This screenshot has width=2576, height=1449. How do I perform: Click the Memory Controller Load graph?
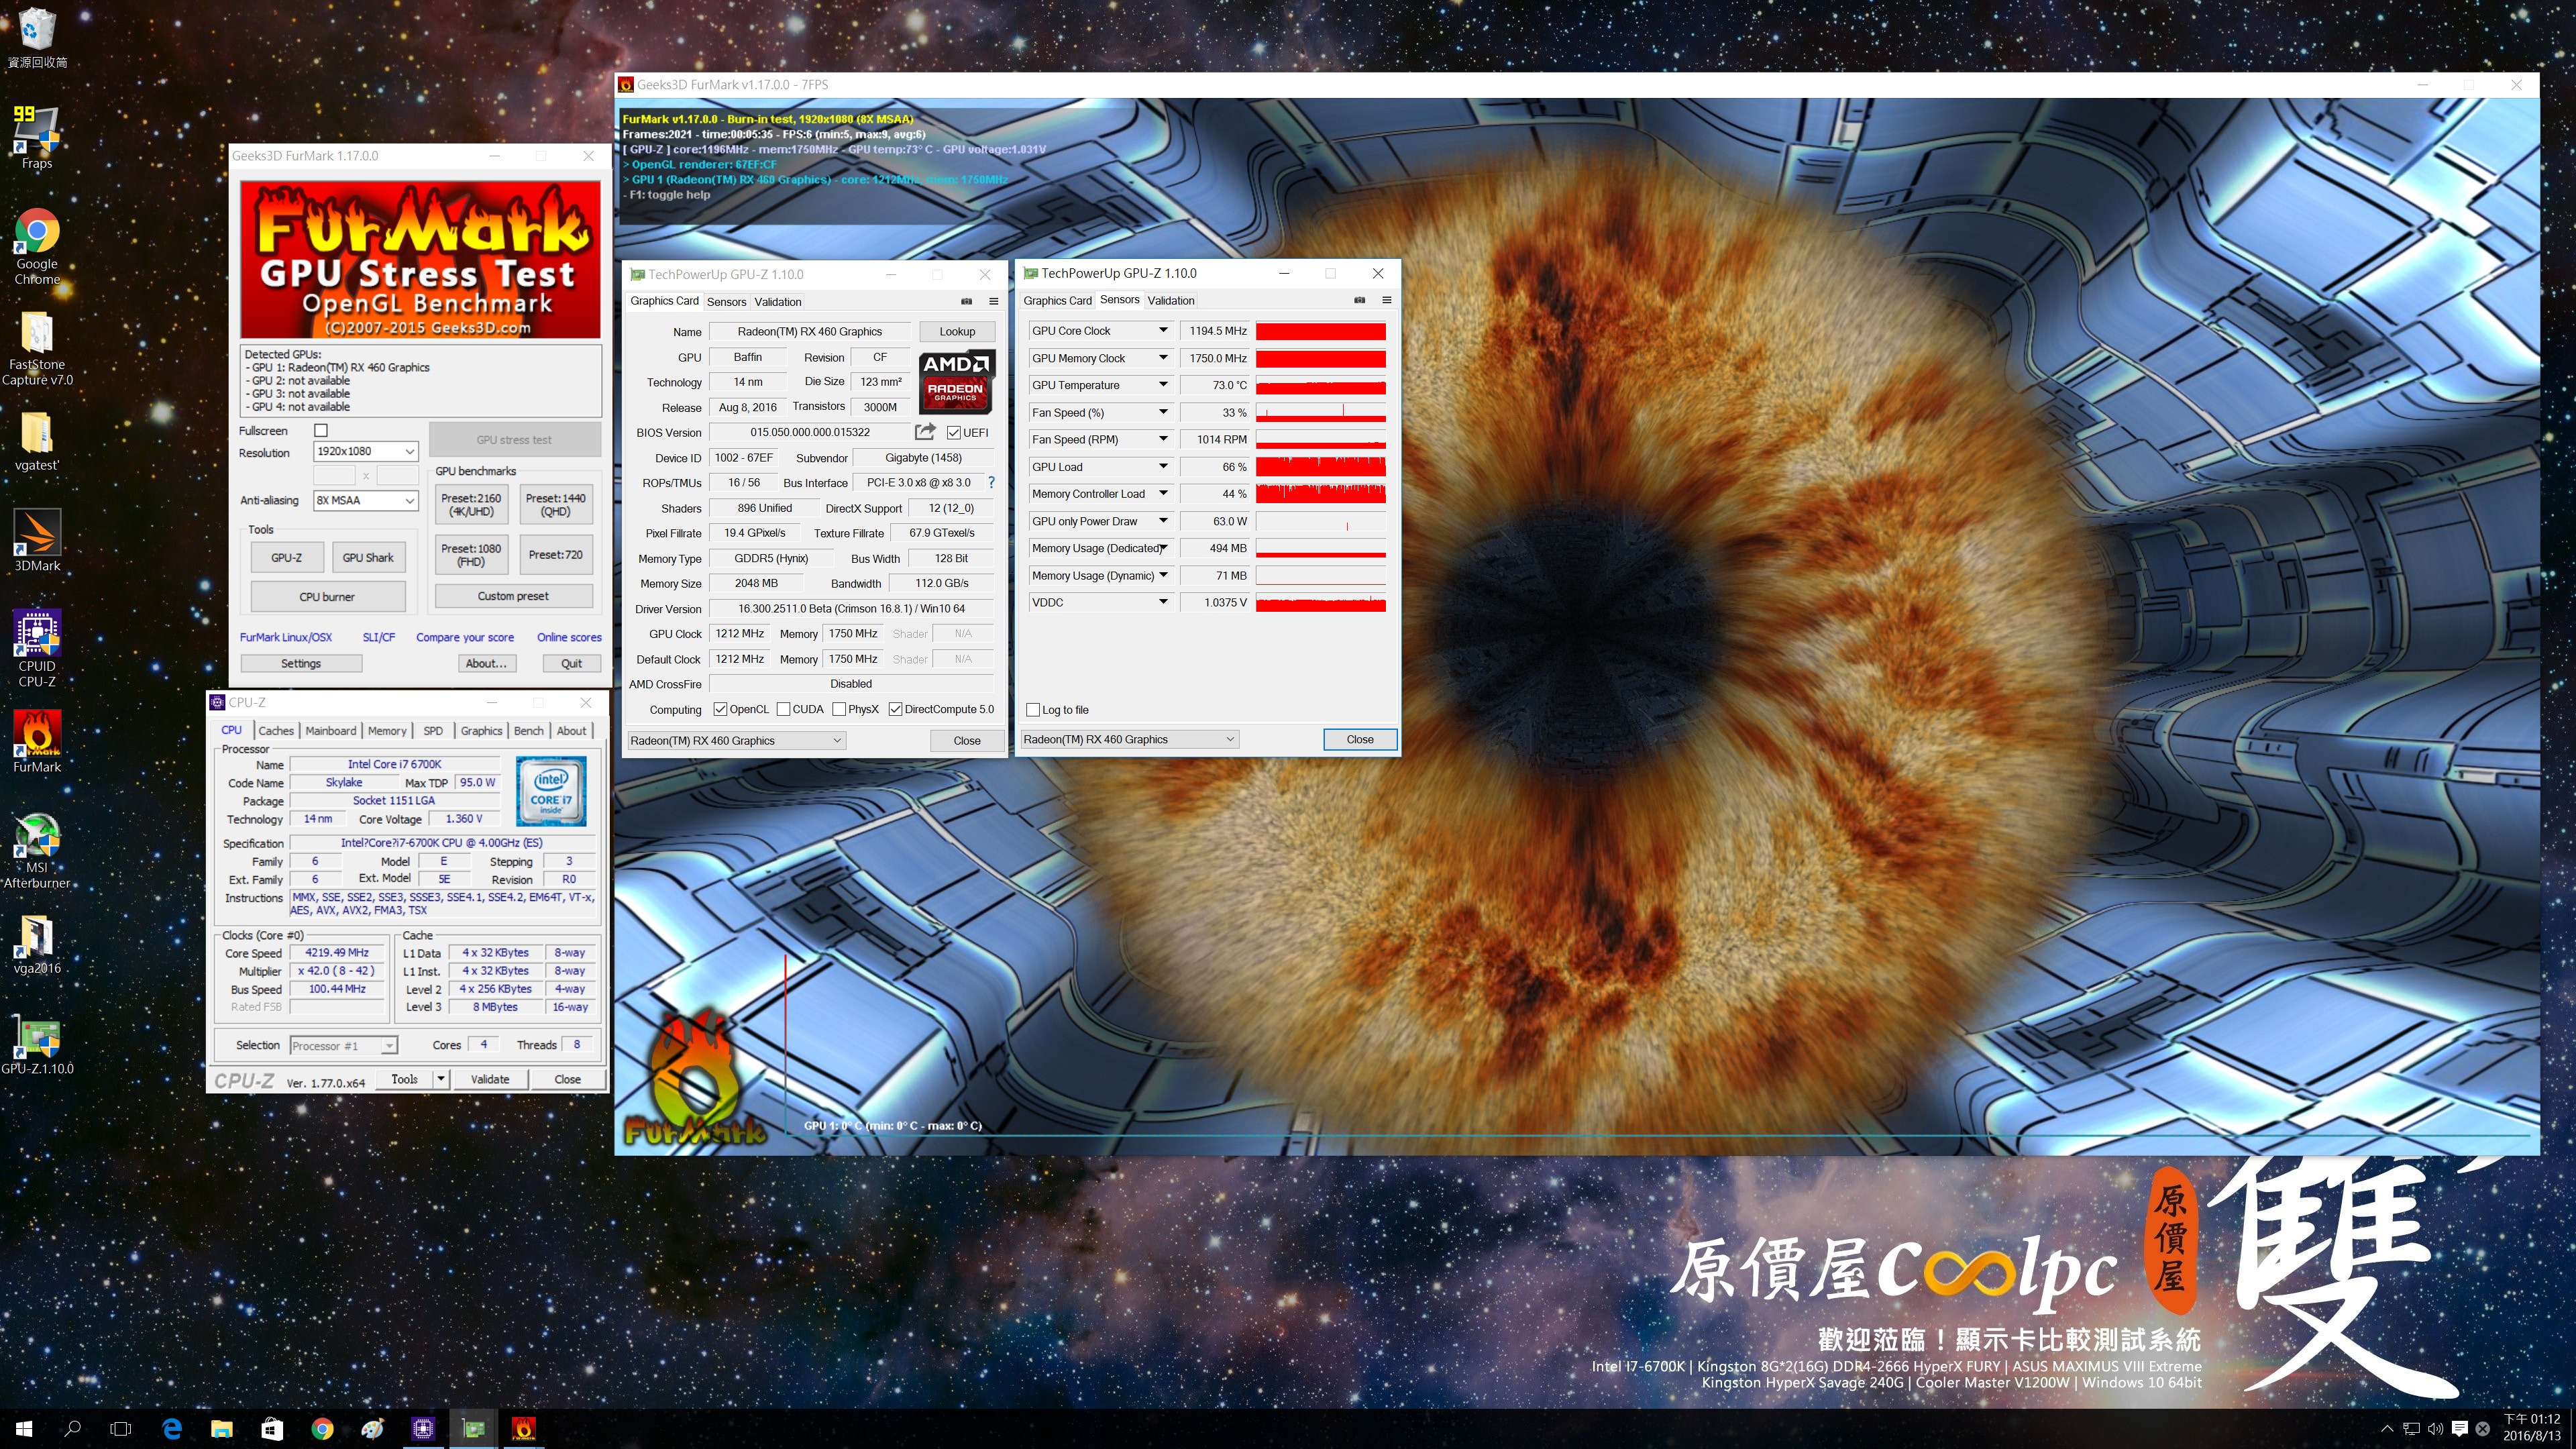pyautogui.click(x=1320, y=494)
